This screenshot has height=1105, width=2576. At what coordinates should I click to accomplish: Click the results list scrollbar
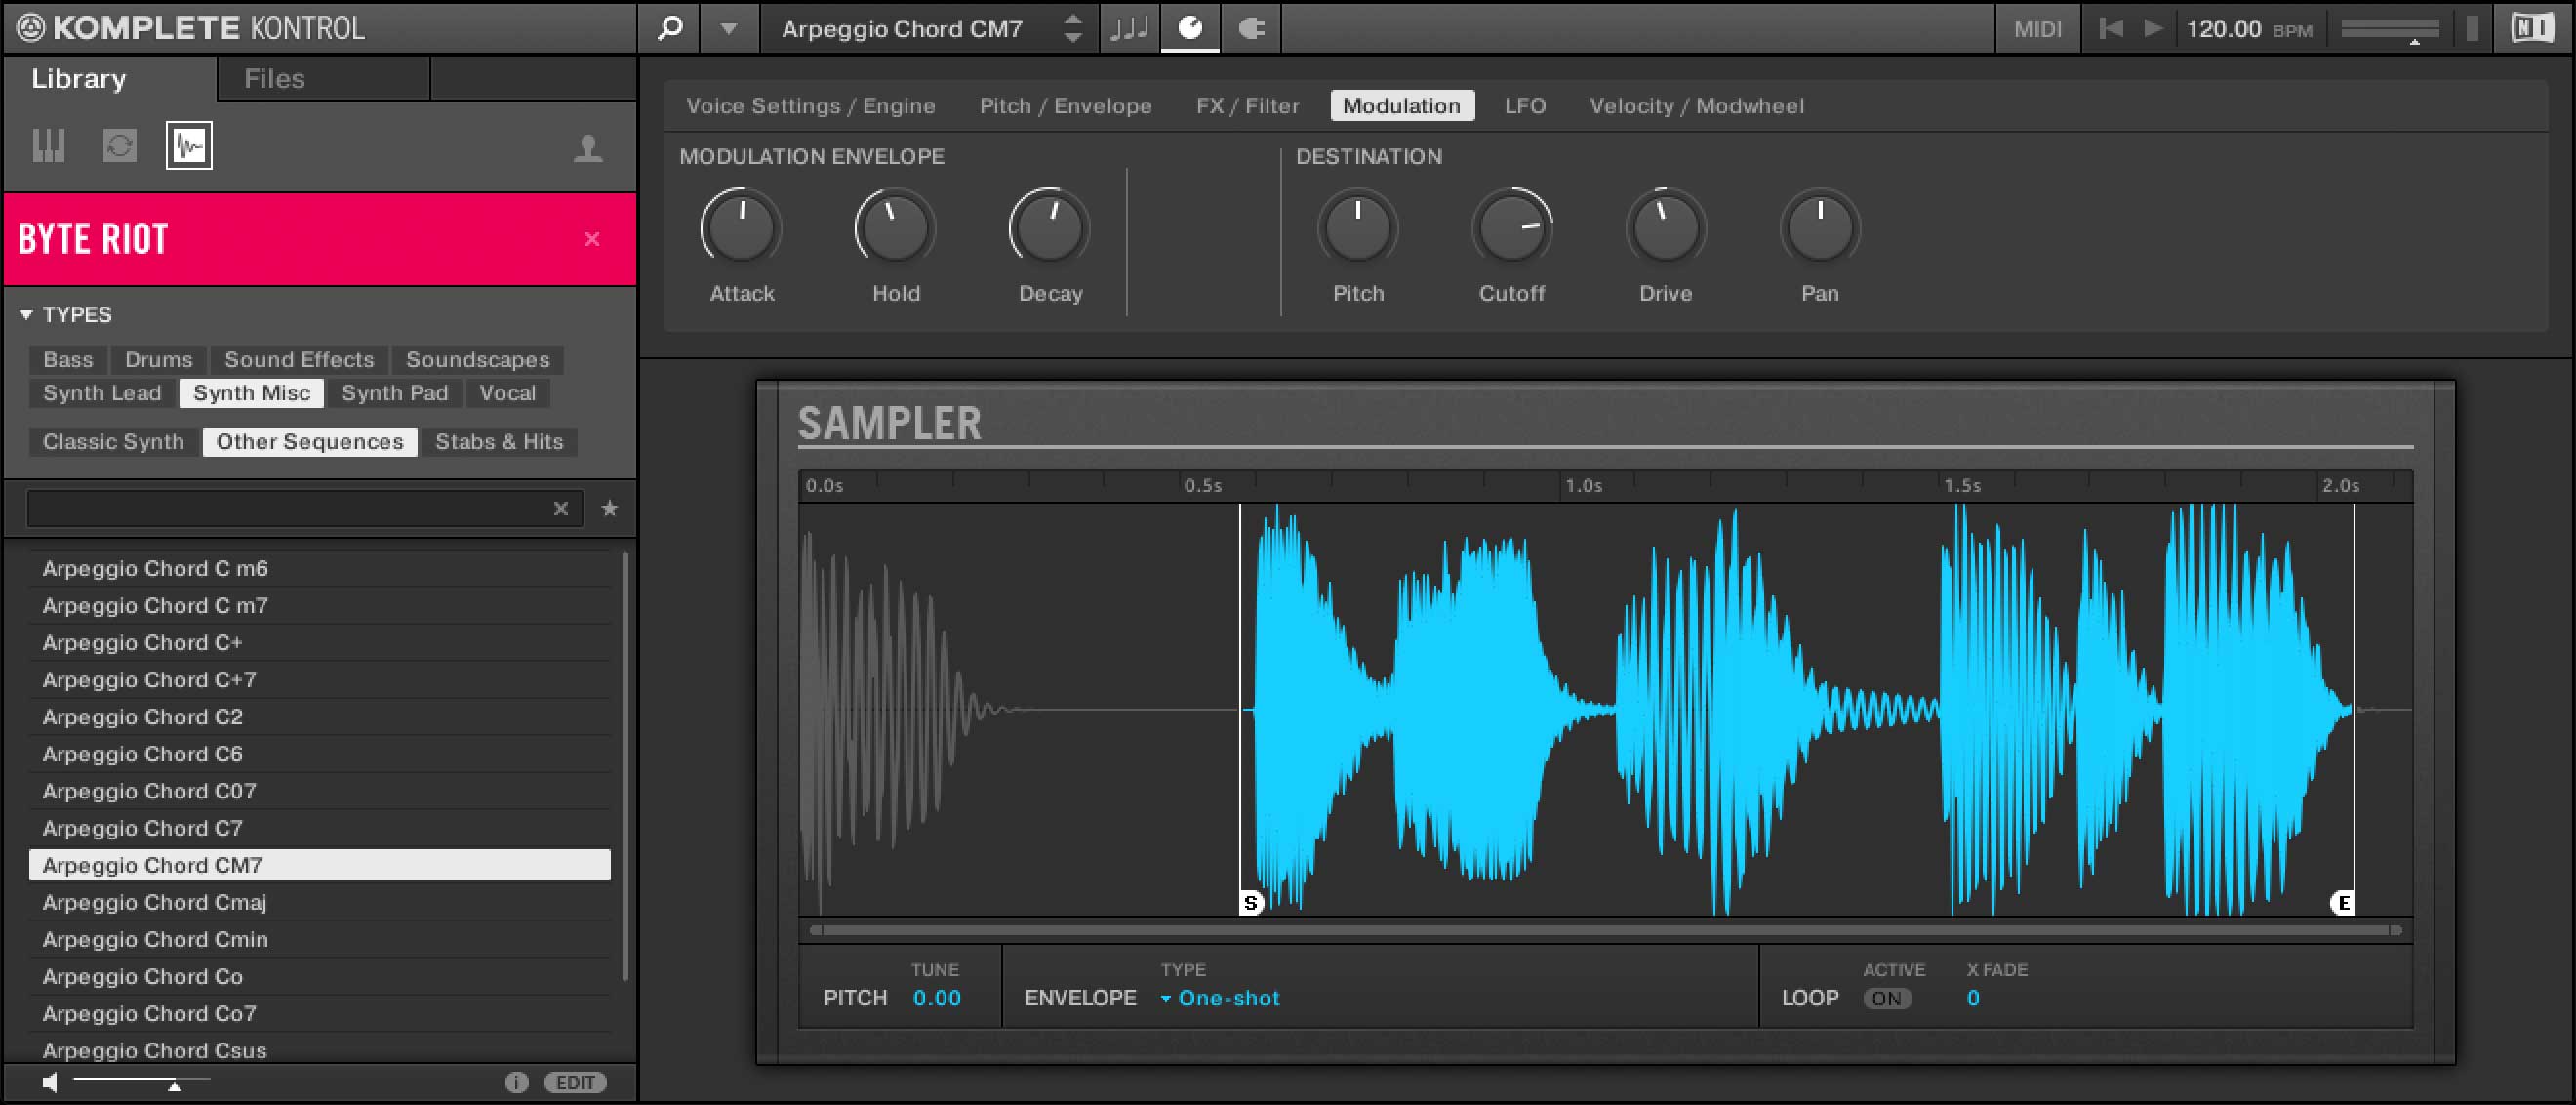click(x=626, y=765)
